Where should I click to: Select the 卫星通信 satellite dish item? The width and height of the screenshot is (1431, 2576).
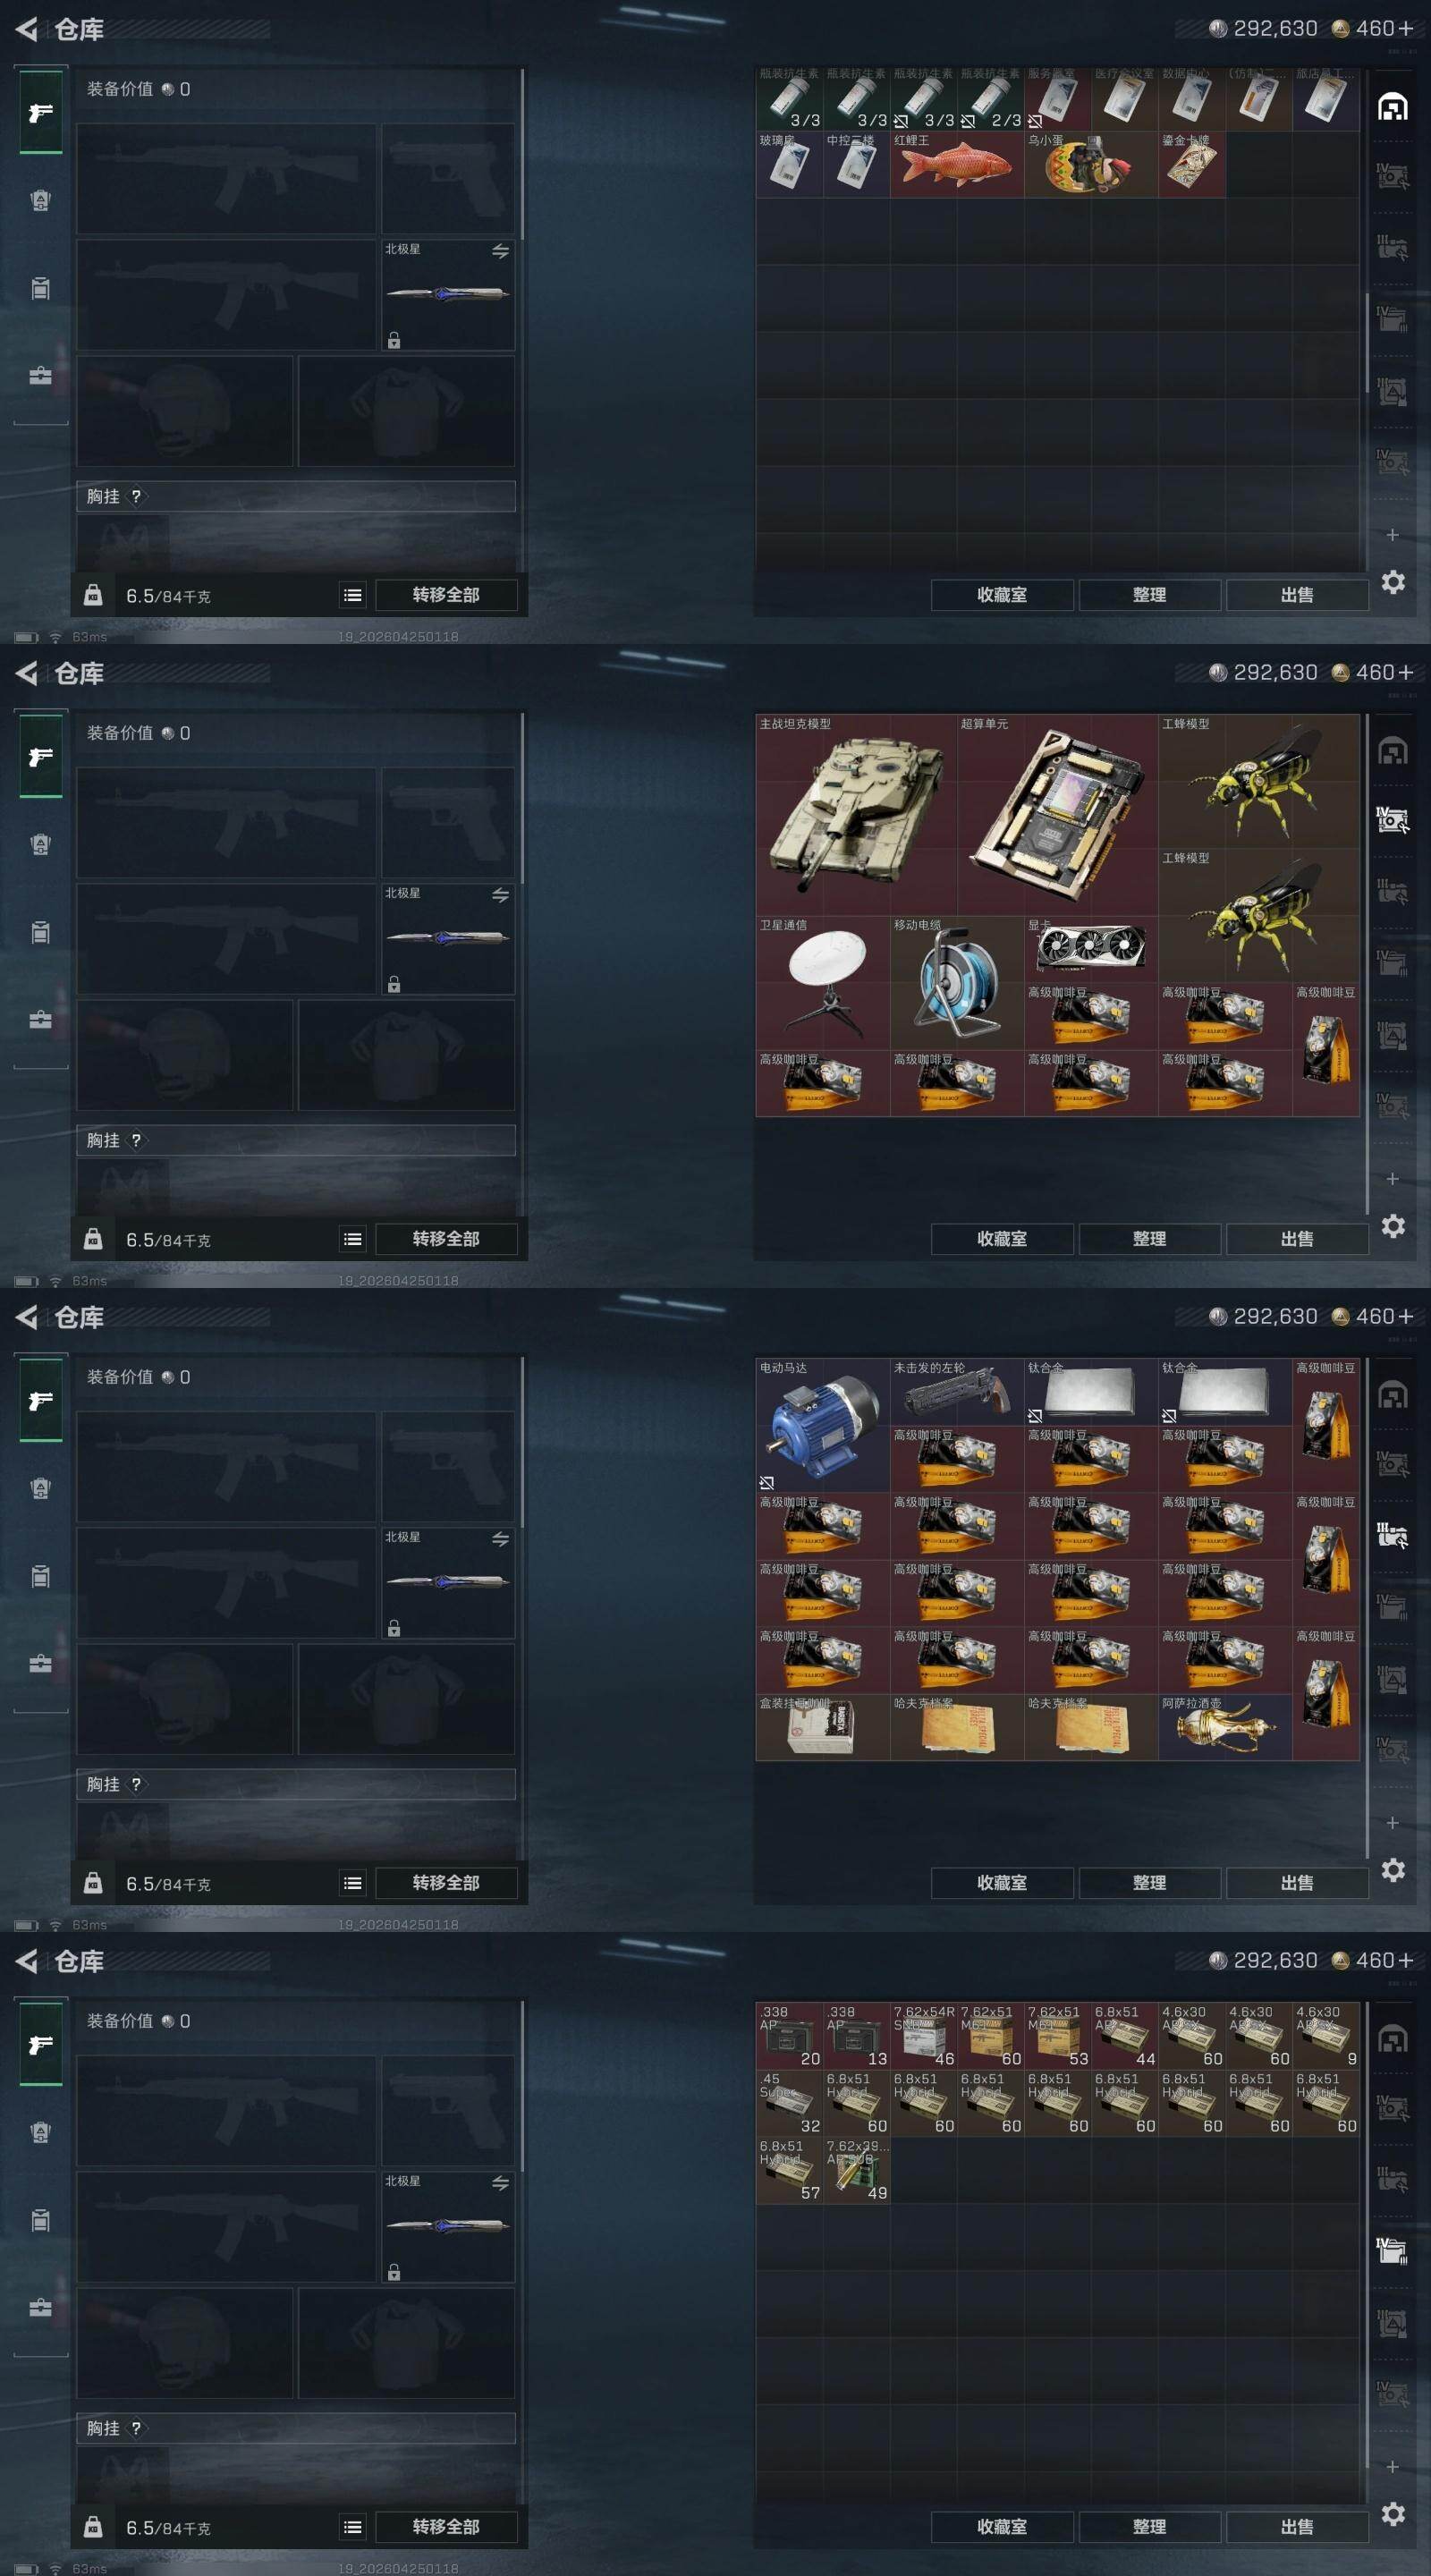(x=823, y=983)
